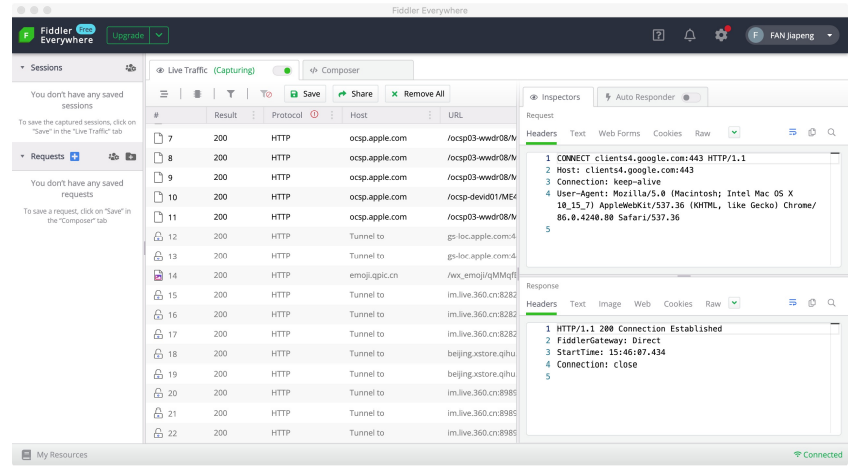Click lock icon of session 12
Viewport: 859px width, 475px height.
click(158, 236)
